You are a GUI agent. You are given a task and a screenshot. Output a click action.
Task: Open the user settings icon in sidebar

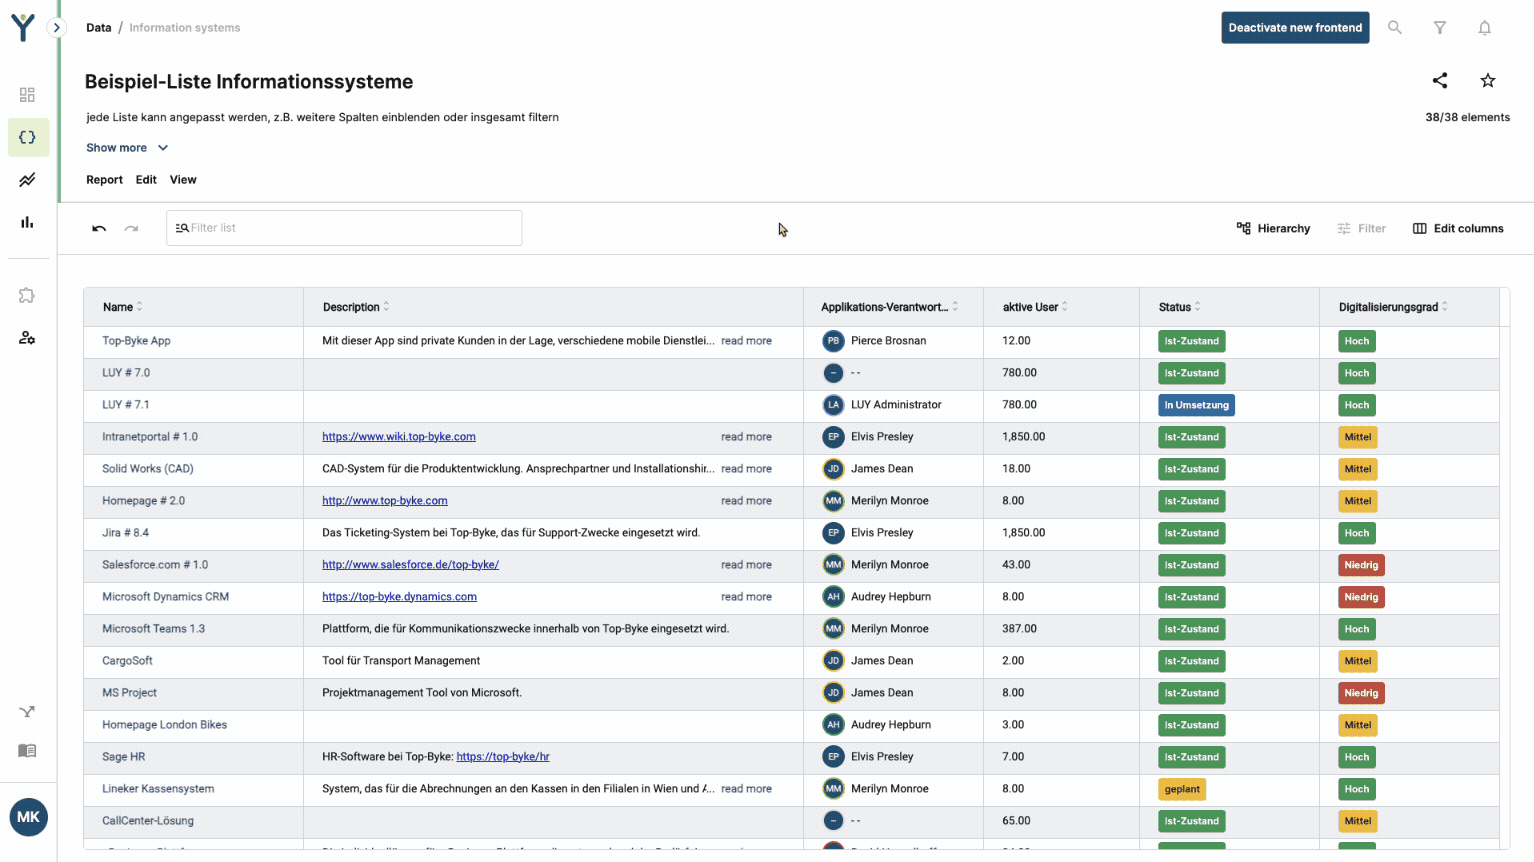click(x=27, y=338)
